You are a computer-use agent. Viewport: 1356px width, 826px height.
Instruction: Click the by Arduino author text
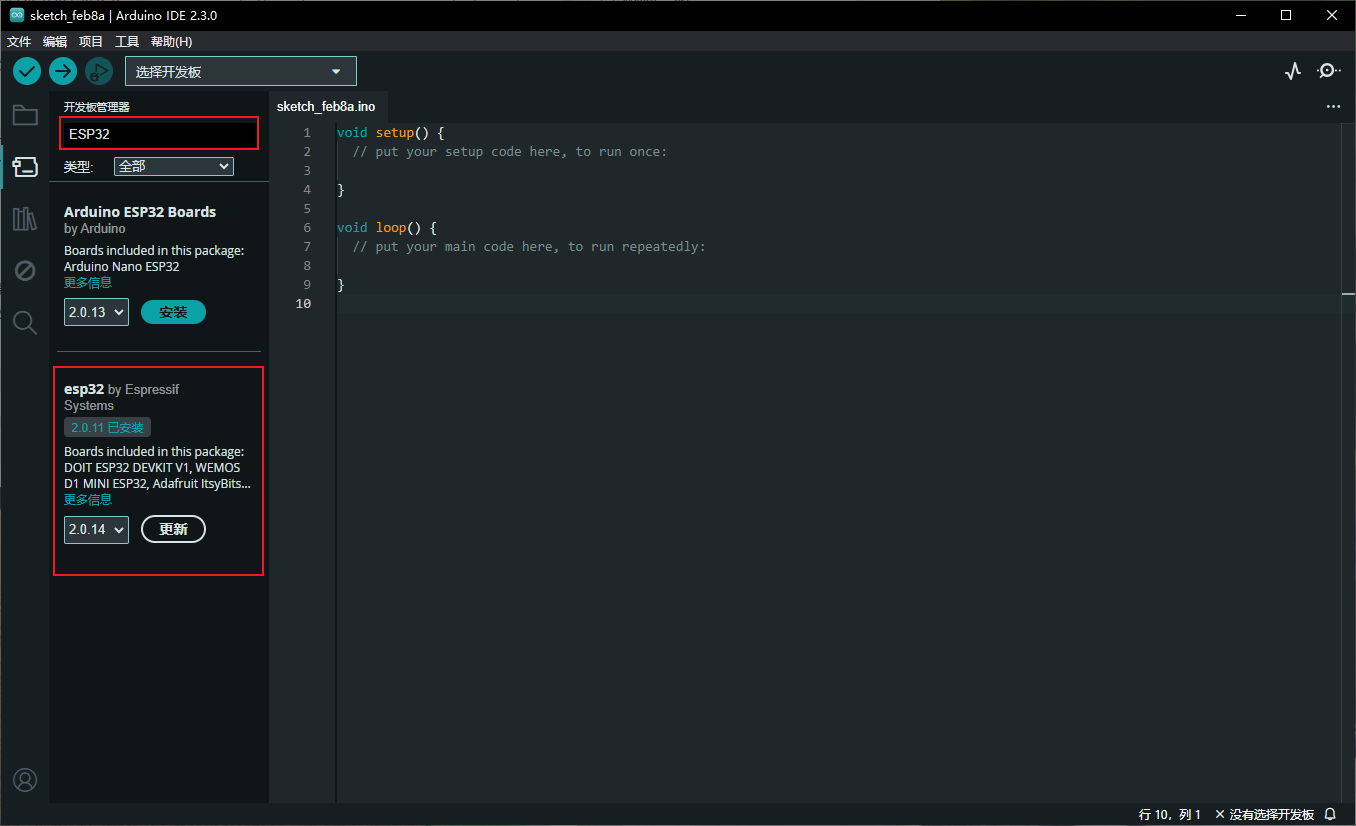[x=95, y=229]
